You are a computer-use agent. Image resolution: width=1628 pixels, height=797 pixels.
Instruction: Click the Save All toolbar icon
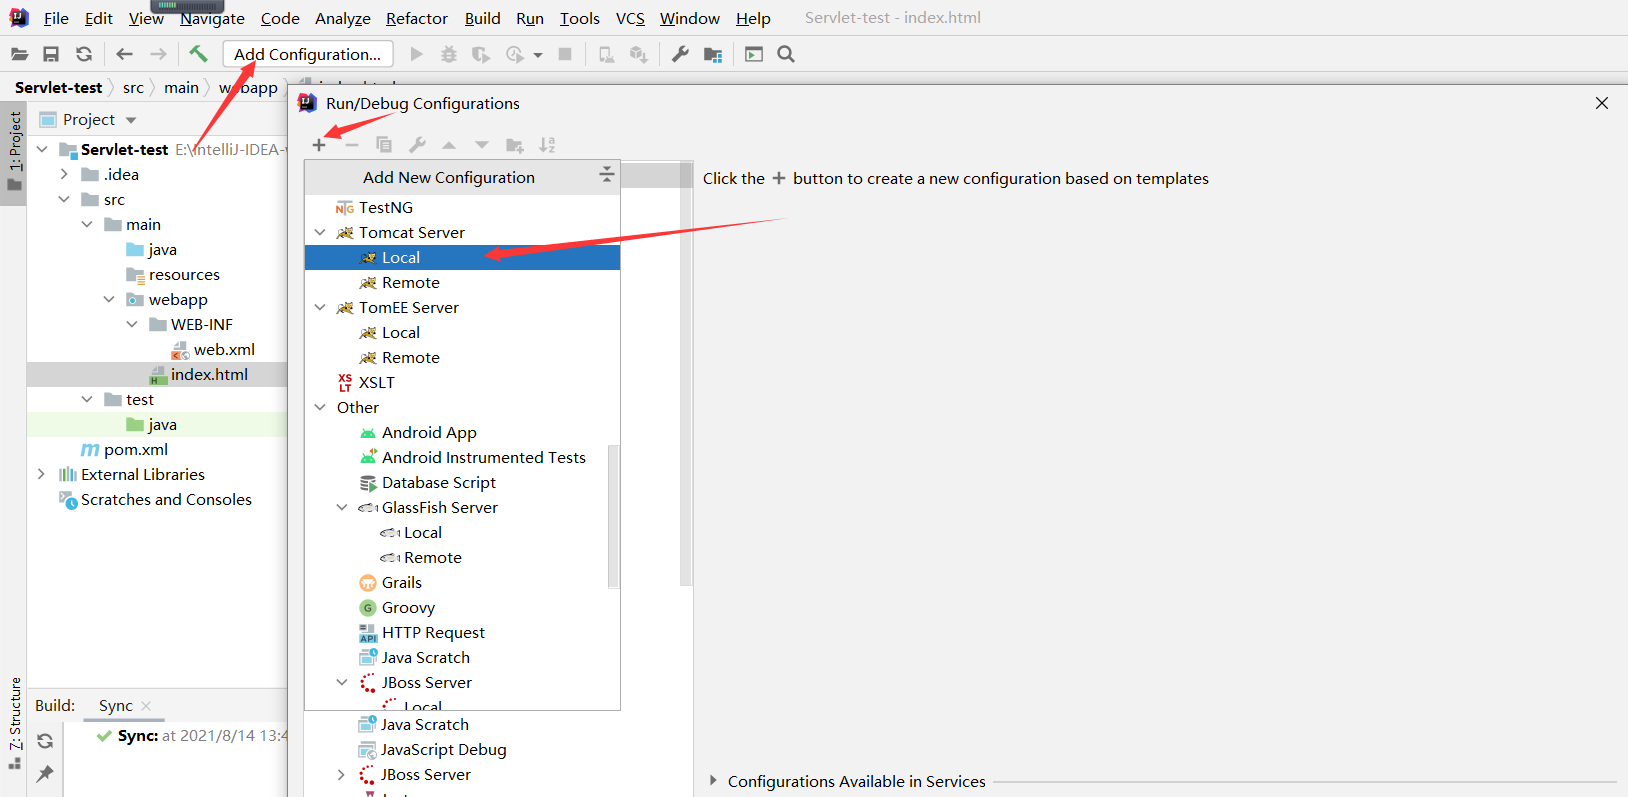[x=51, y=54]
